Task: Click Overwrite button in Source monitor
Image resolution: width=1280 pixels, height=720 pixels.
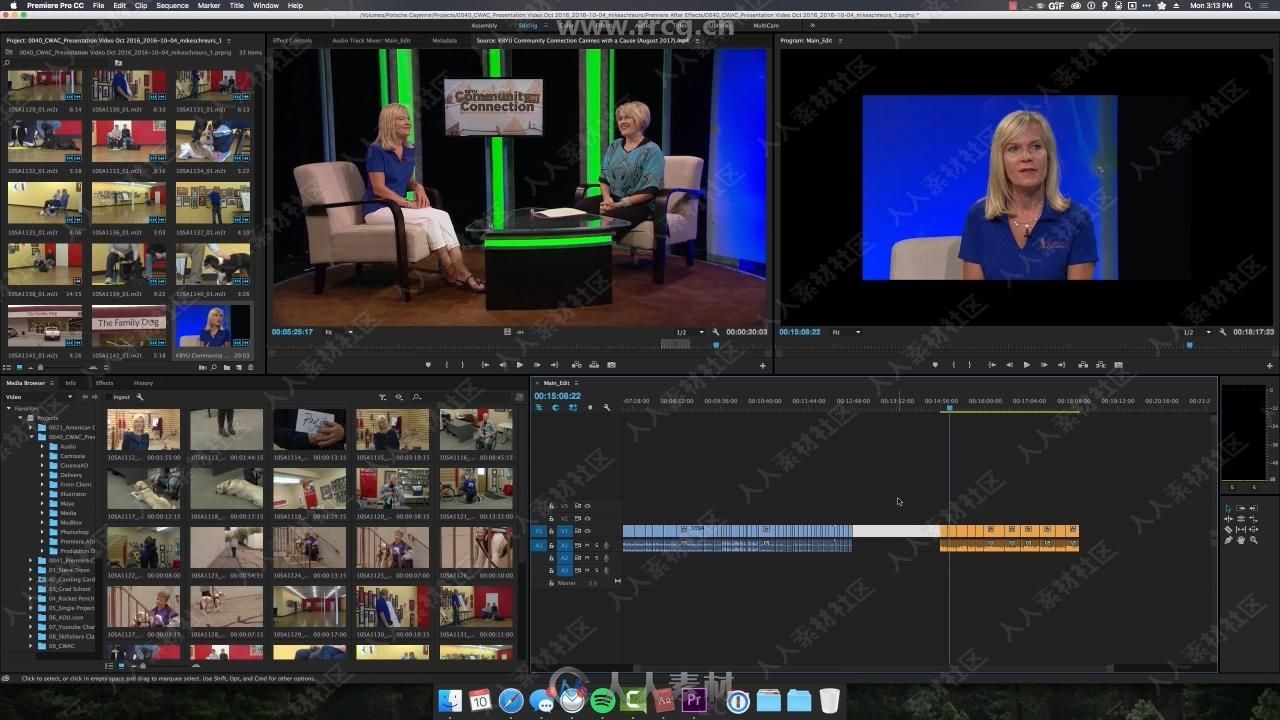Action: click(x=594, y=365)
